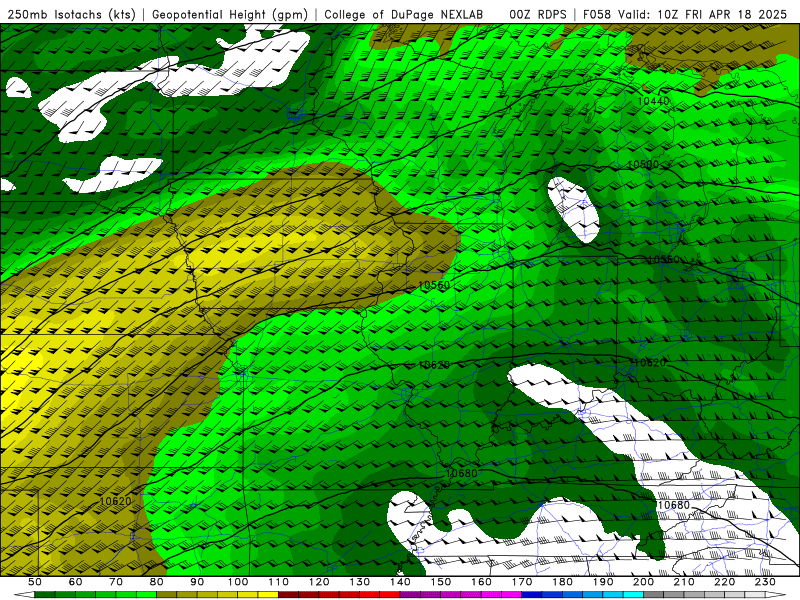Click the 10440 height contour label

tap(653, 101)
